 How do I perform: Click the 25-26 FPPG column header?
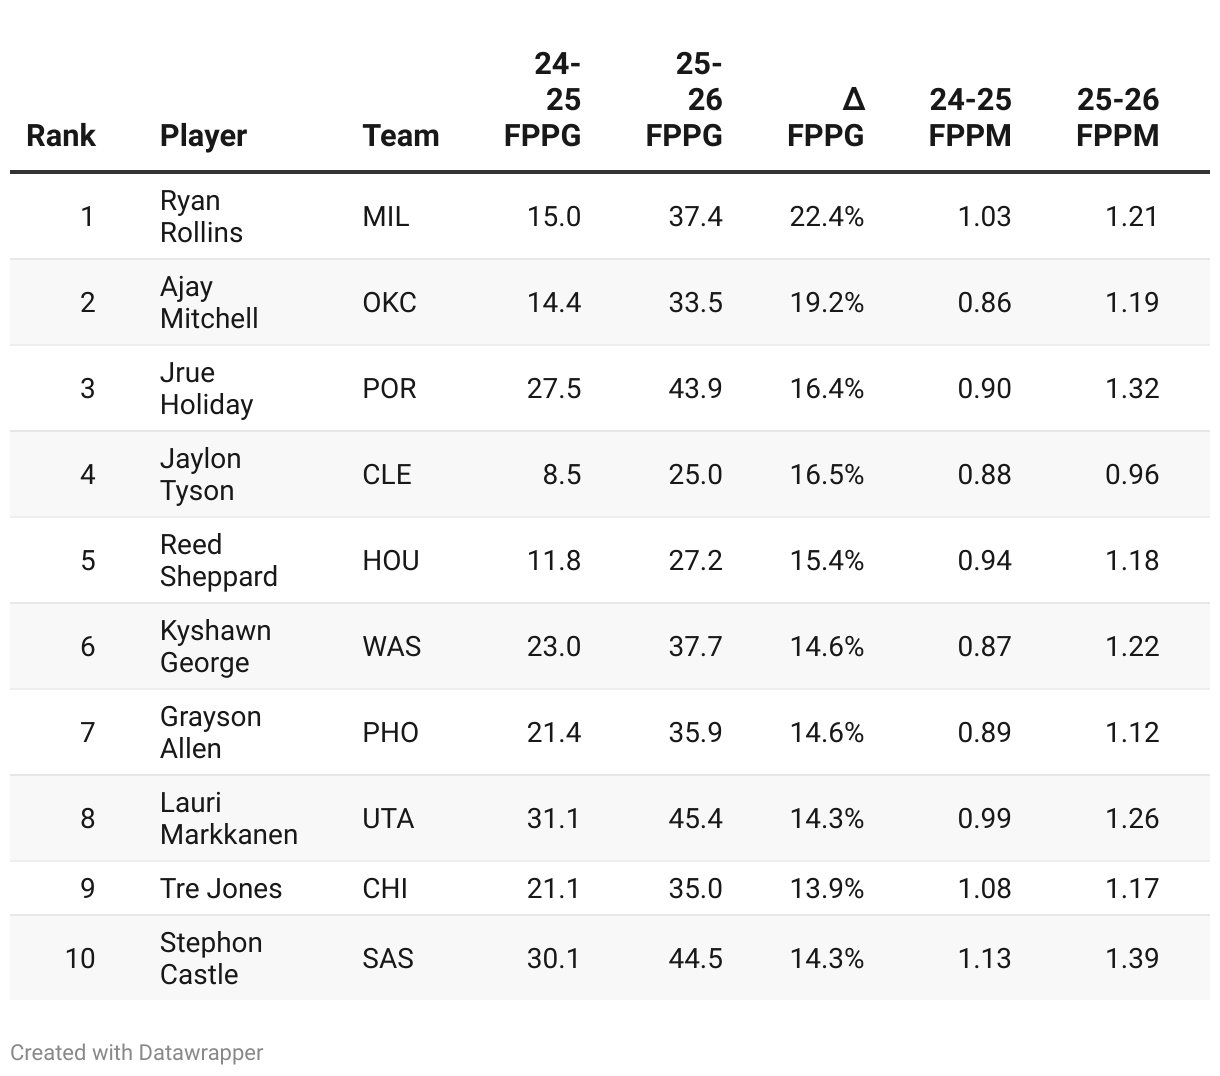pyautogui.click(x=684, y=99)
